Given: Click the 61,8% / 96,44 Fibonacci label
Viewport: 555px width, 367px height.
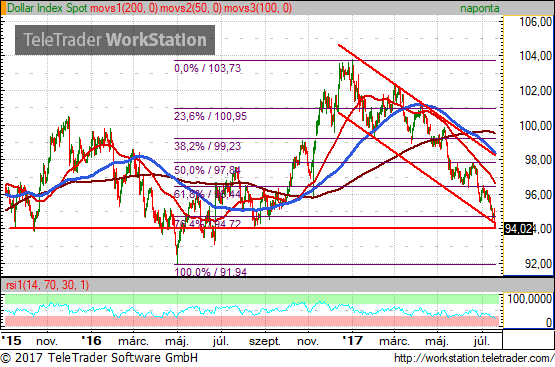Looking at the screenshot, I should point(207,194).
